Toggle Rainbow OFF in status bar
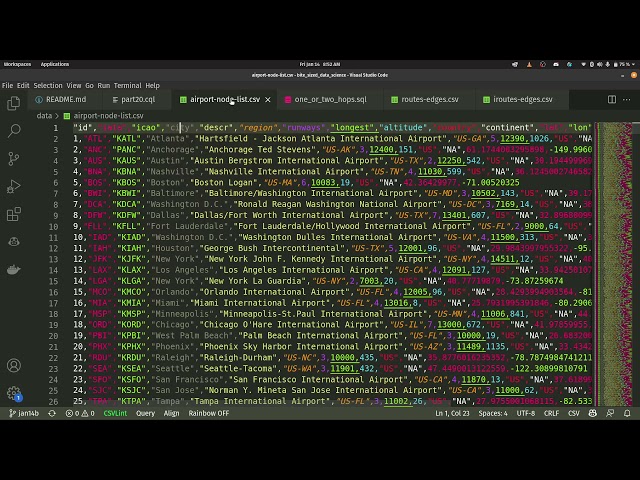Viewport: 640px width, 480px height. pyautogui.click(x=208, y=413)
